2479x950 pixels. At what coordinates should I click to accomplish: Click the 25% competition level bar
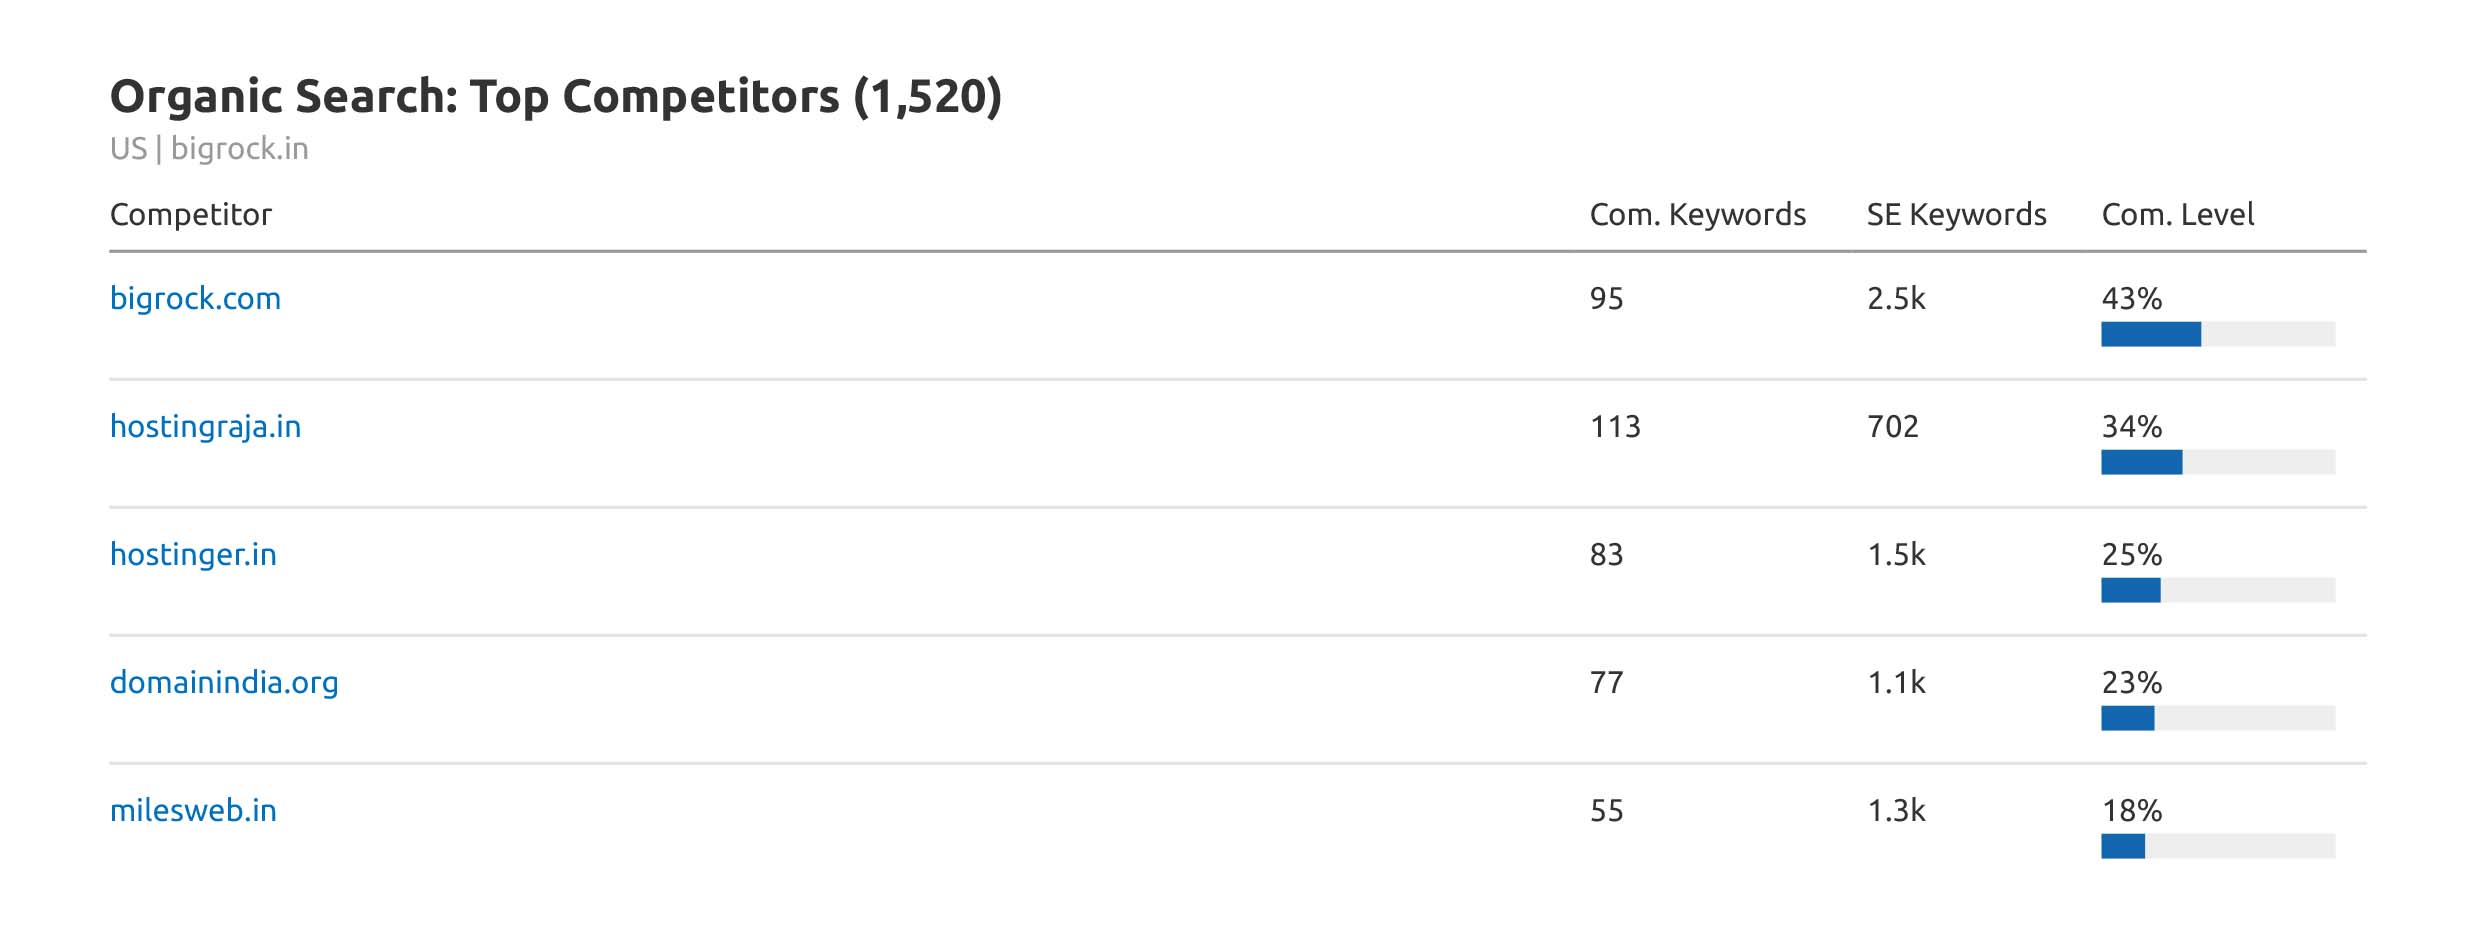click(2217, 590)
